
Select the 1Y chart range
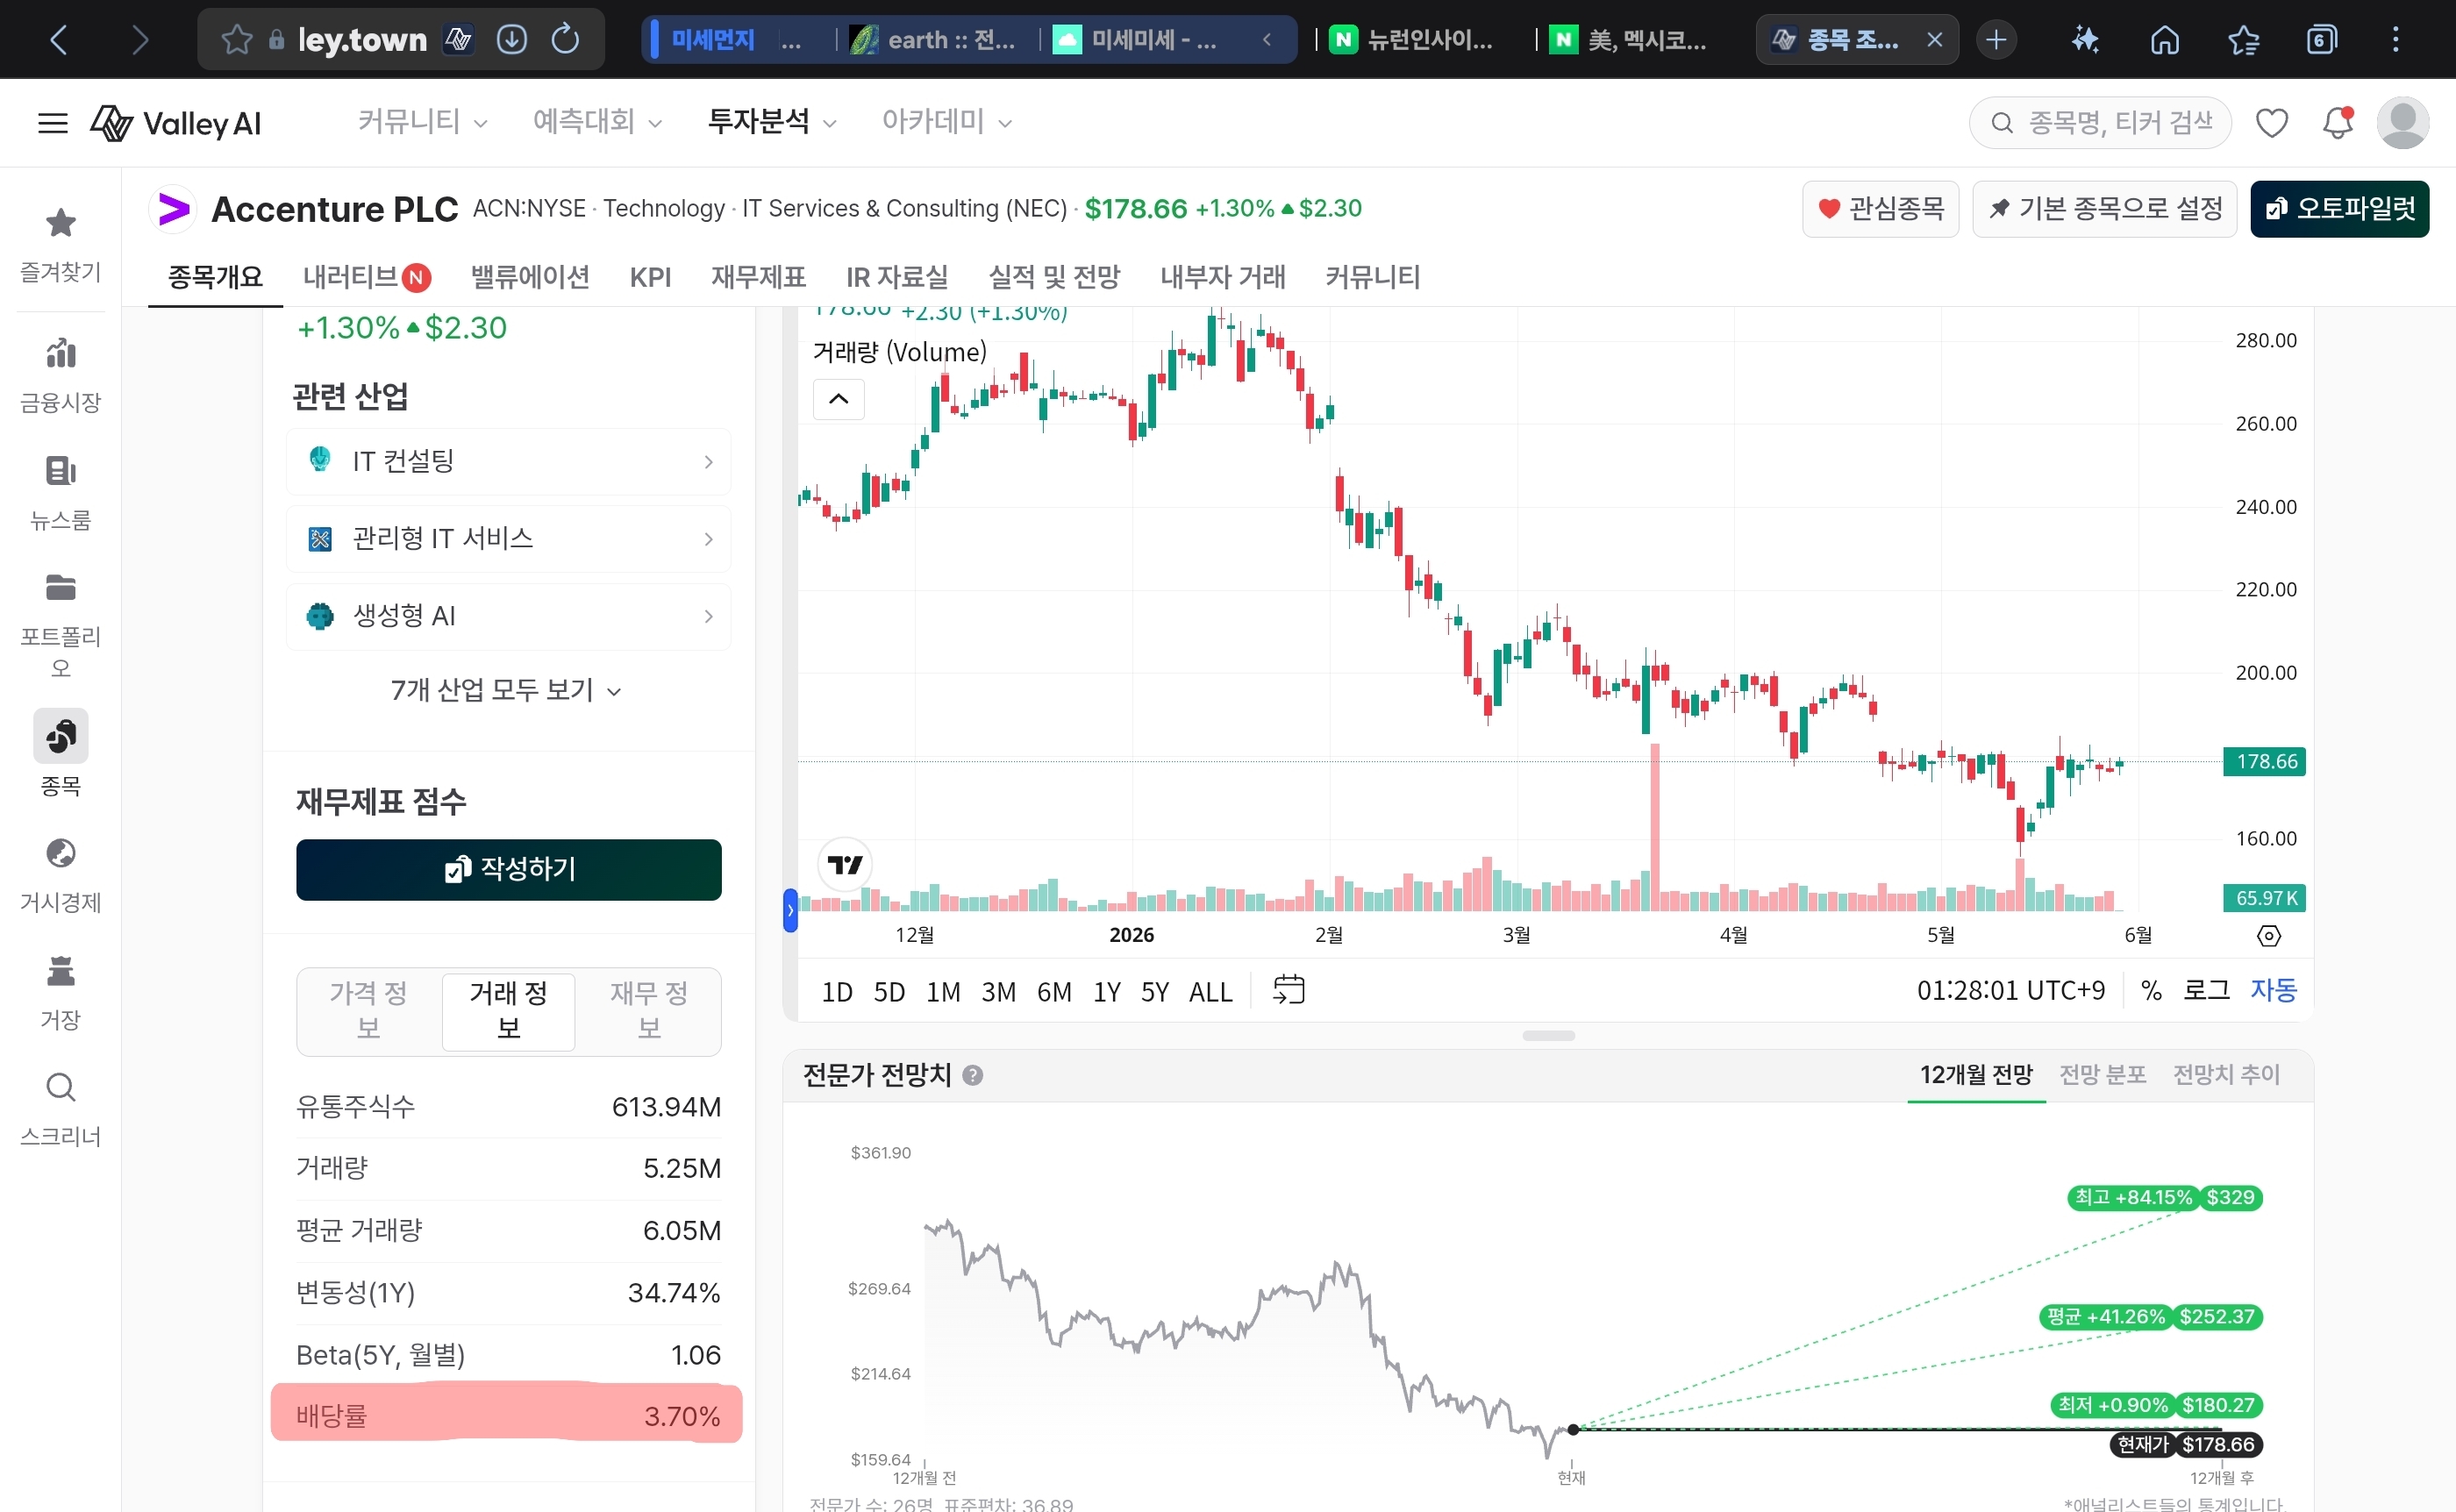1107,992
